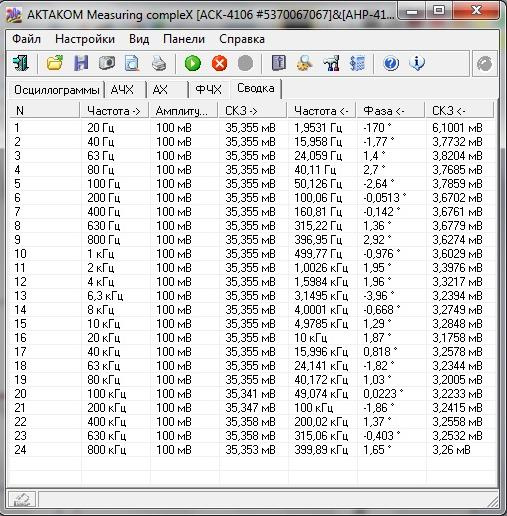This screenshot has height=516, width=507.
Task: Open the Файл menu
Action: tap(26, 39)
